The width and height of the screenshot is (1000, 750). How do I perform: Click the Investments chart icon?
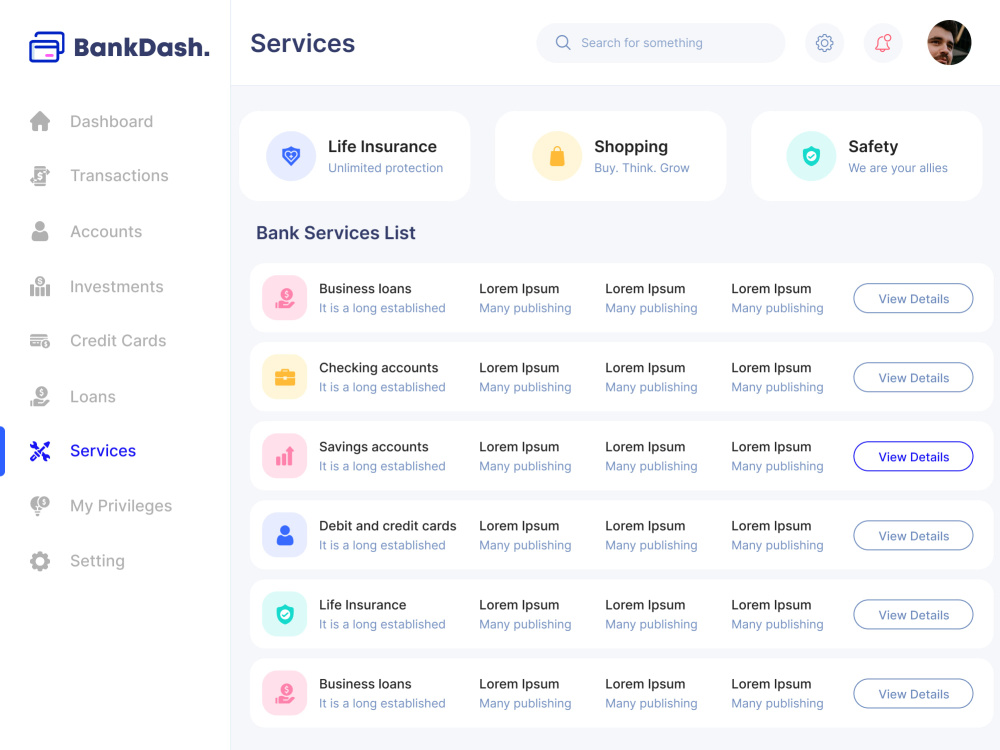(40, 286)
